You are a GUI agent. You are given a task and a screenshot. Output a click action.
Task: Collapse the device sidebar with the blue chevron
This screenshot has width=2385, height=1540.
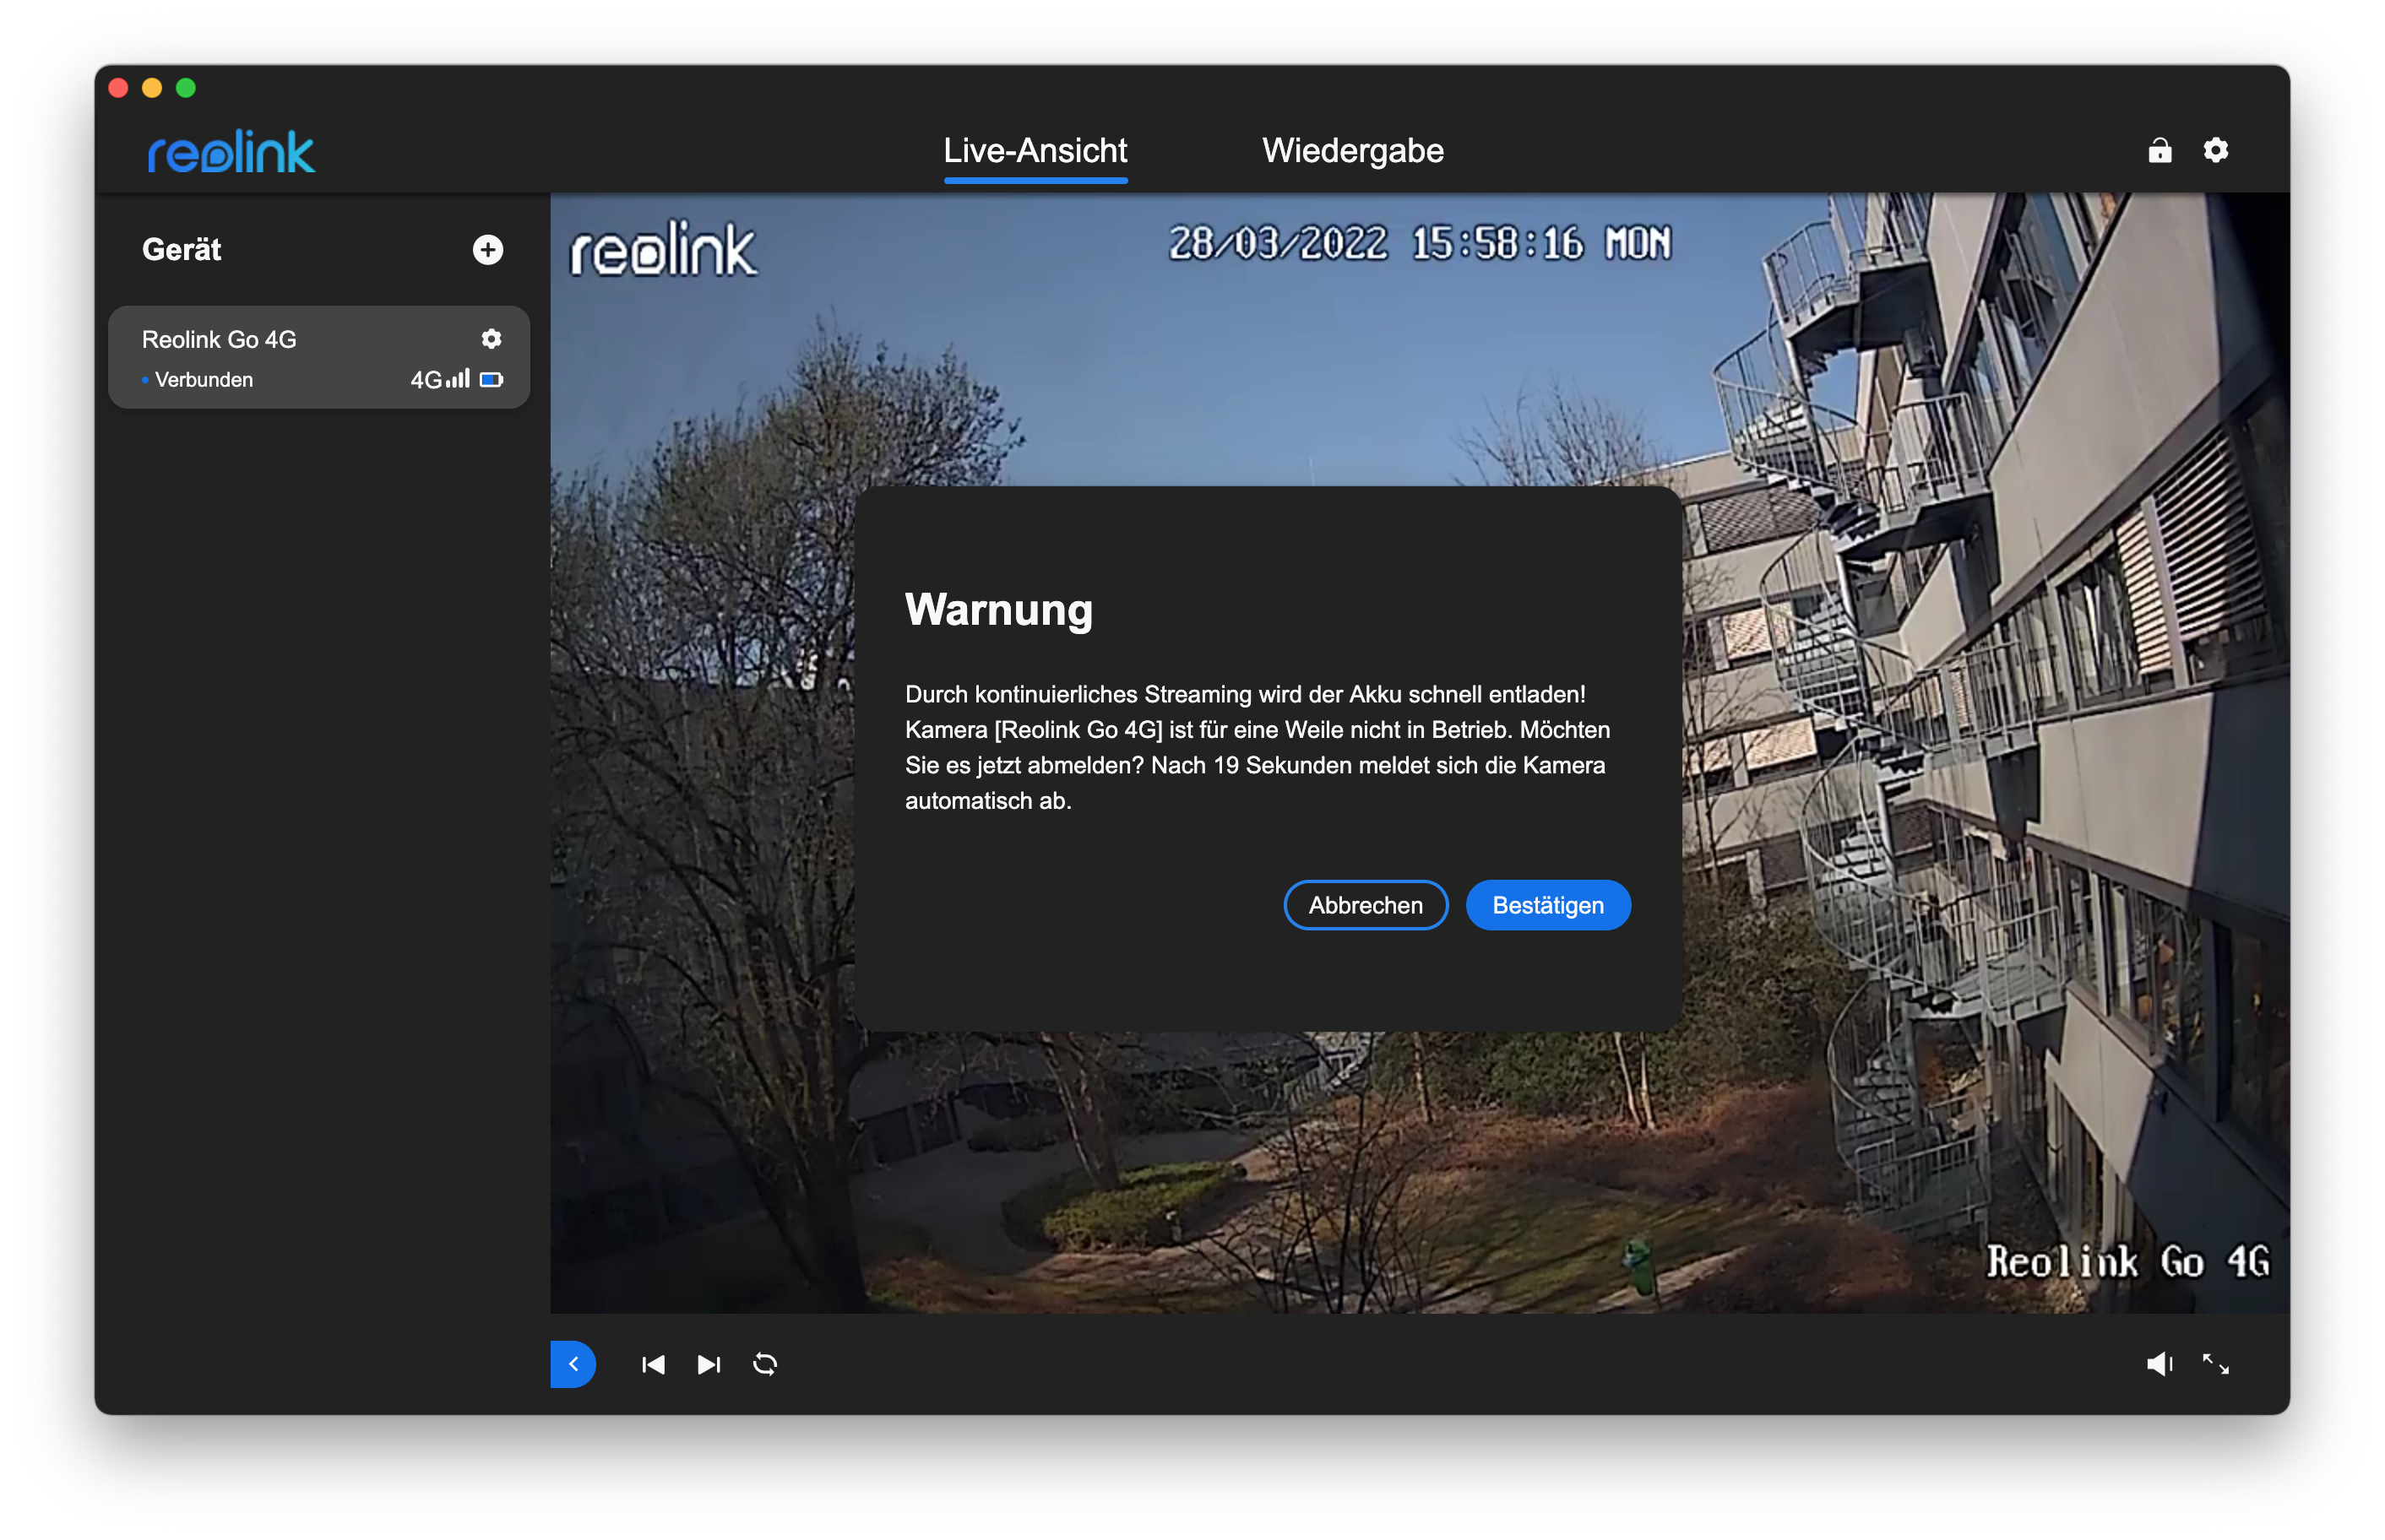573,1364
